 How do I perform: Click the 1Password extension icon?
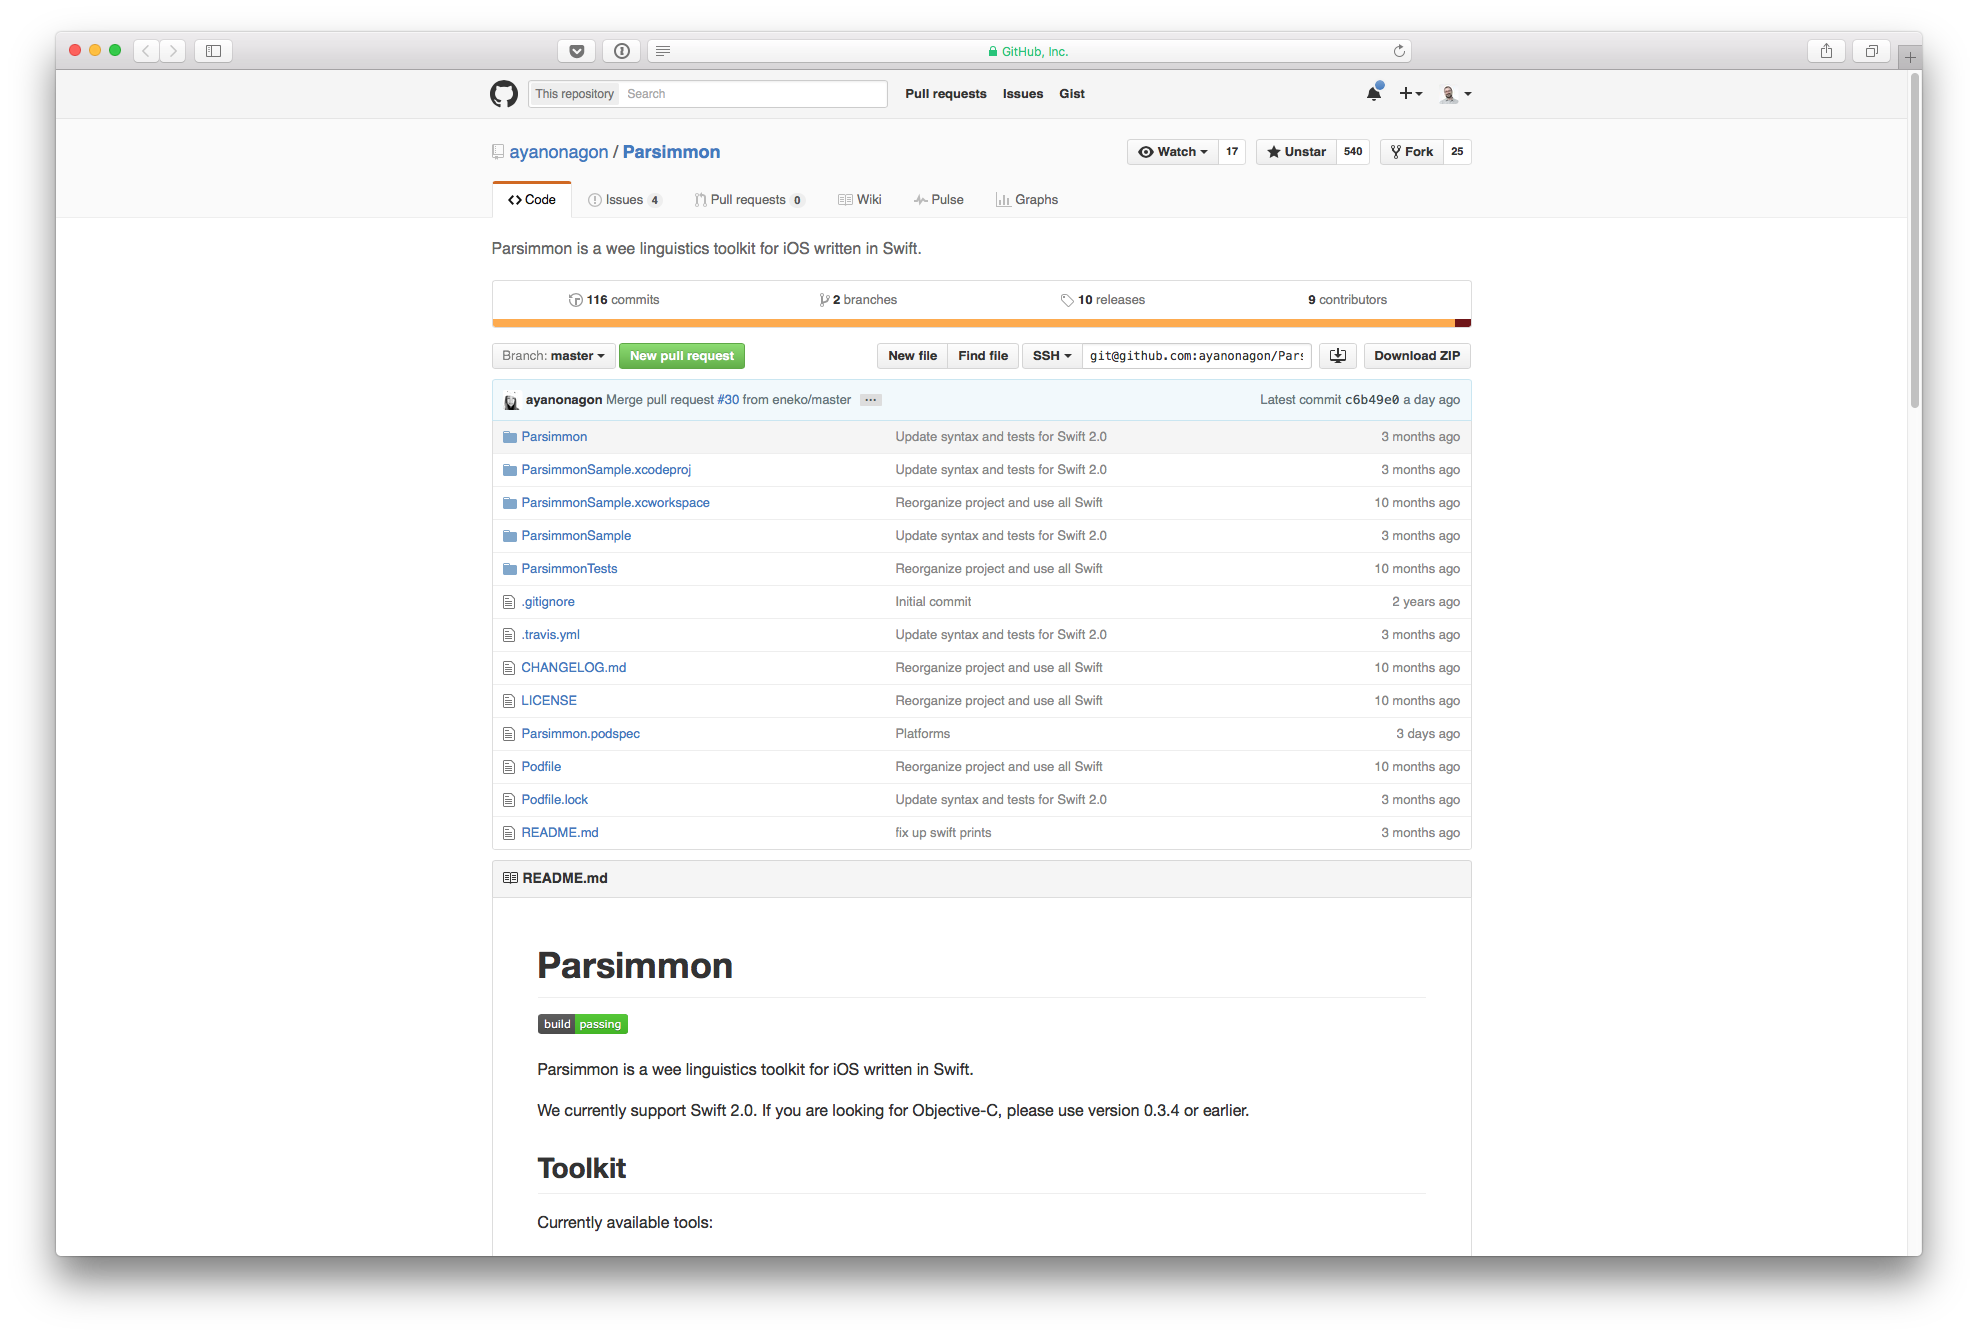pos(622,51)
